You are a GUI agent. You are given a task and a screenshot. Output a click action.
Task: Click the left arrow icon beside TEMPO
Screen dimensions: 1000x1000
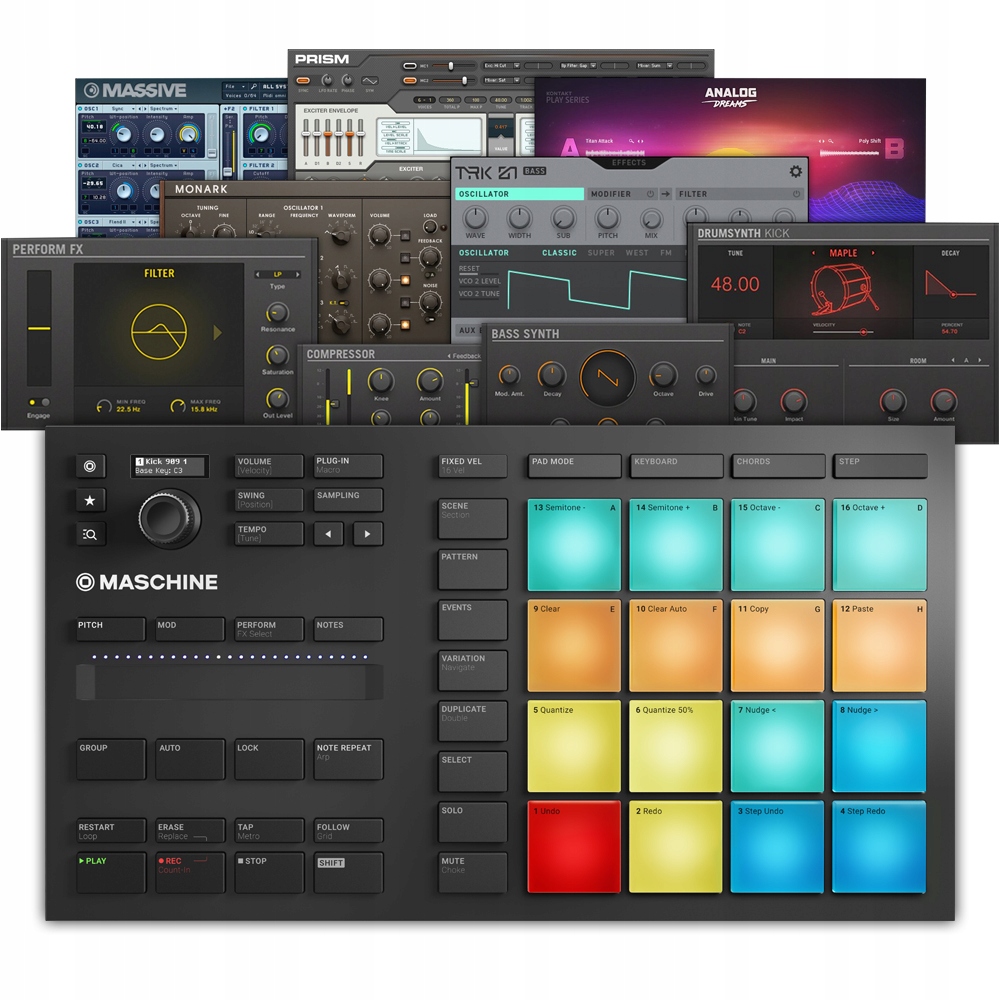point(328,533)
